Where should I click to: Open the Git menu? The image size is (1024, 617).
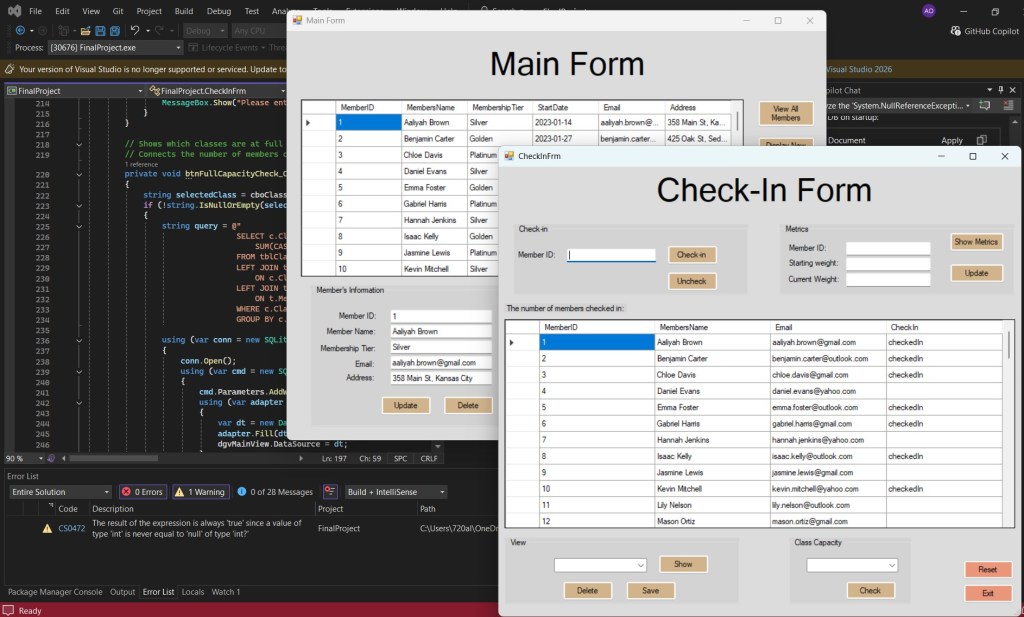click(118, 11)
